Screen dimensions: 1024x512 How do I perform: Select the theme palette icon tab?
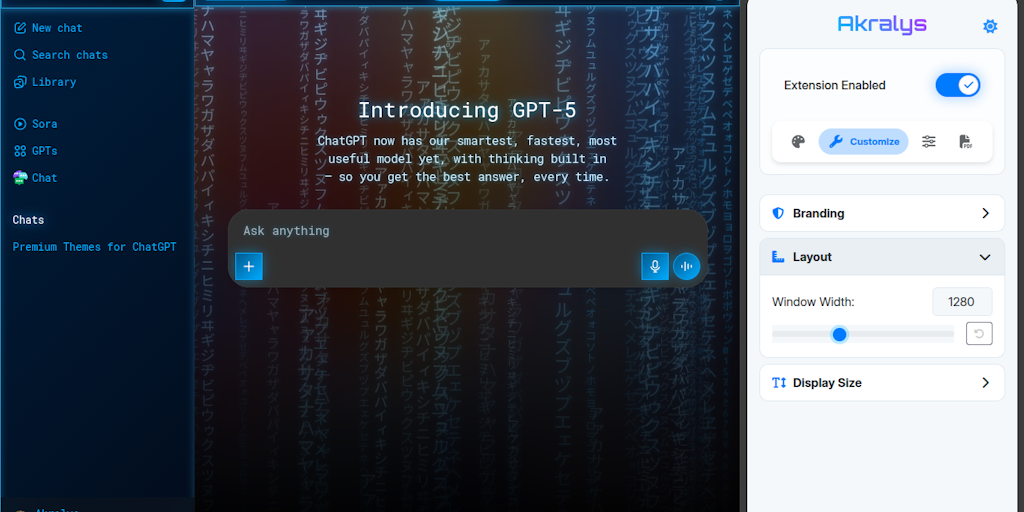[798, 142]
